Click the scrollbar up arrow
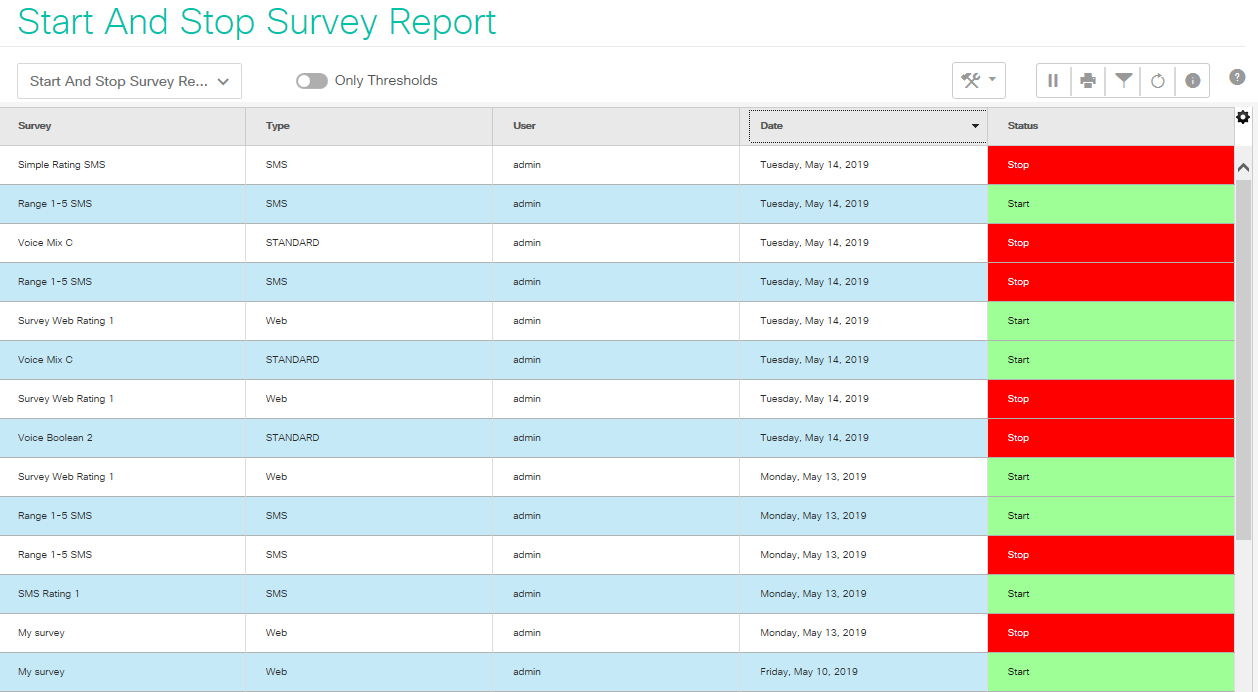The image size is (1258, 692). click(1243, 167)
